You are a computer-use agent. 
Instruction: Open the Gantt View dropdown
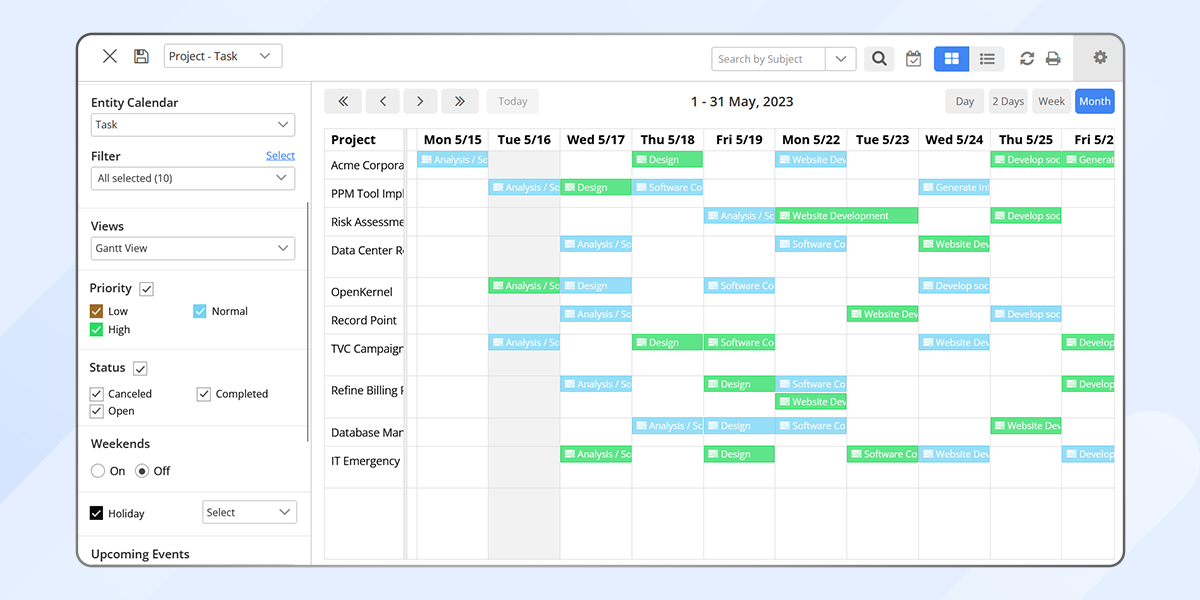[193, 248]
